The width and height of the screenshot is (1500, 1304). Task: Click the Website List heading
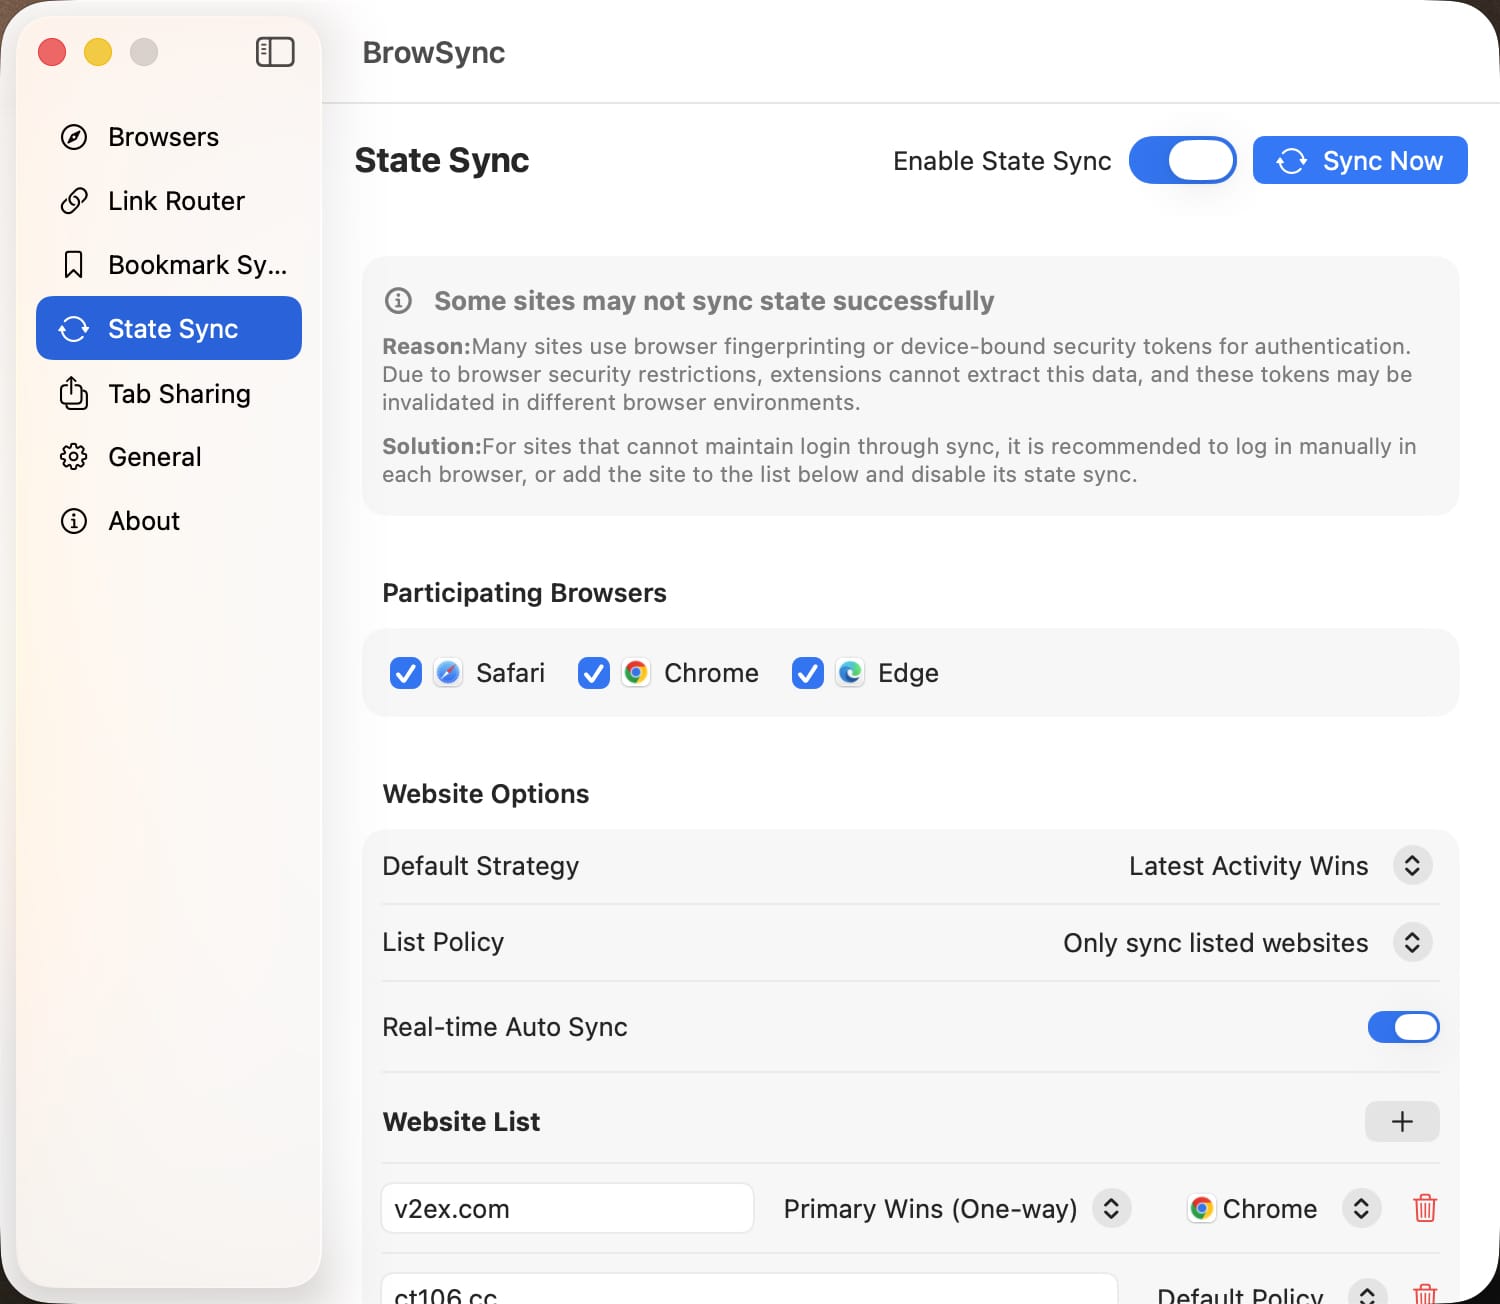coord(461,1122)
